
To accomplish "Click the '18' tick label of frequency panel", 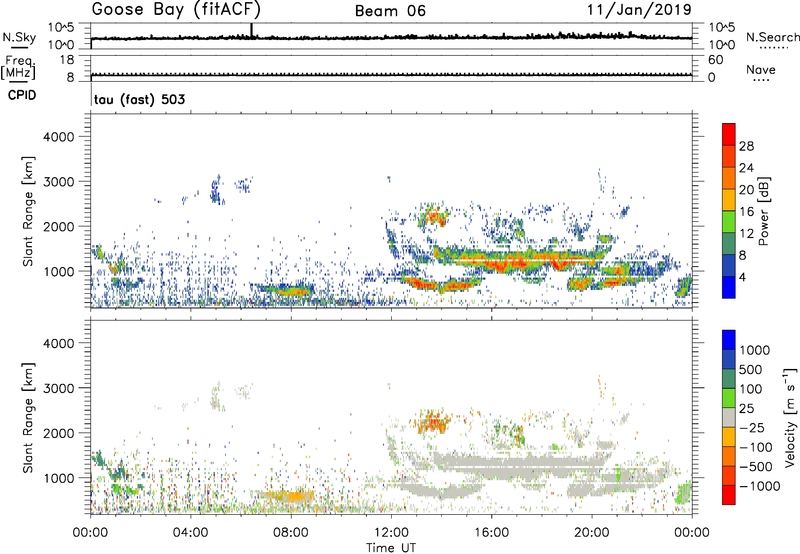I will tap(67, 60).
